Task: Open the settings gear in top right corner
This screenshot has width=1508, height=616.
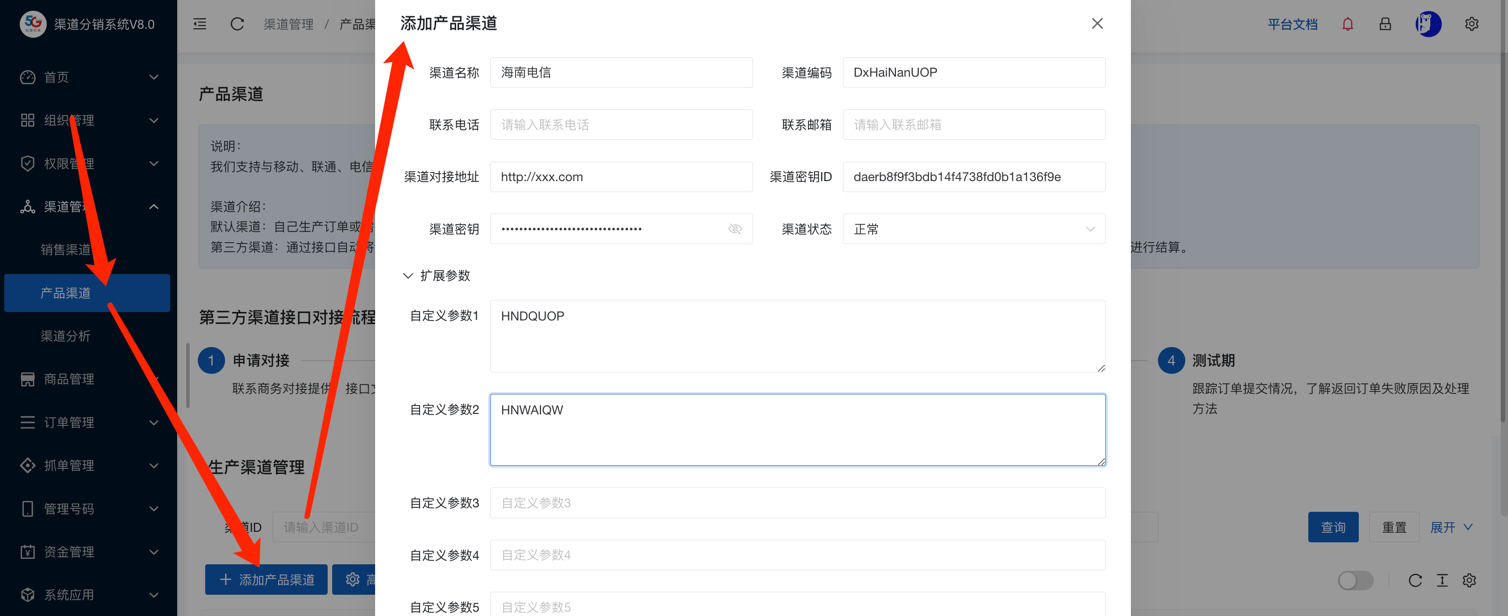Action: coord(1471,23)
